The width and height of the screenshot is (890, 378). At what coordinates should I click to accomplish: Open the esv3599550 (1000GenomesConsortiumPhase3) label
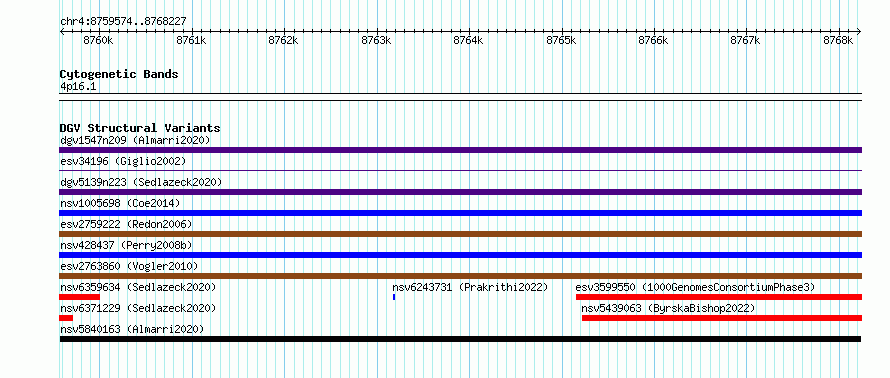tap(695, 287)
